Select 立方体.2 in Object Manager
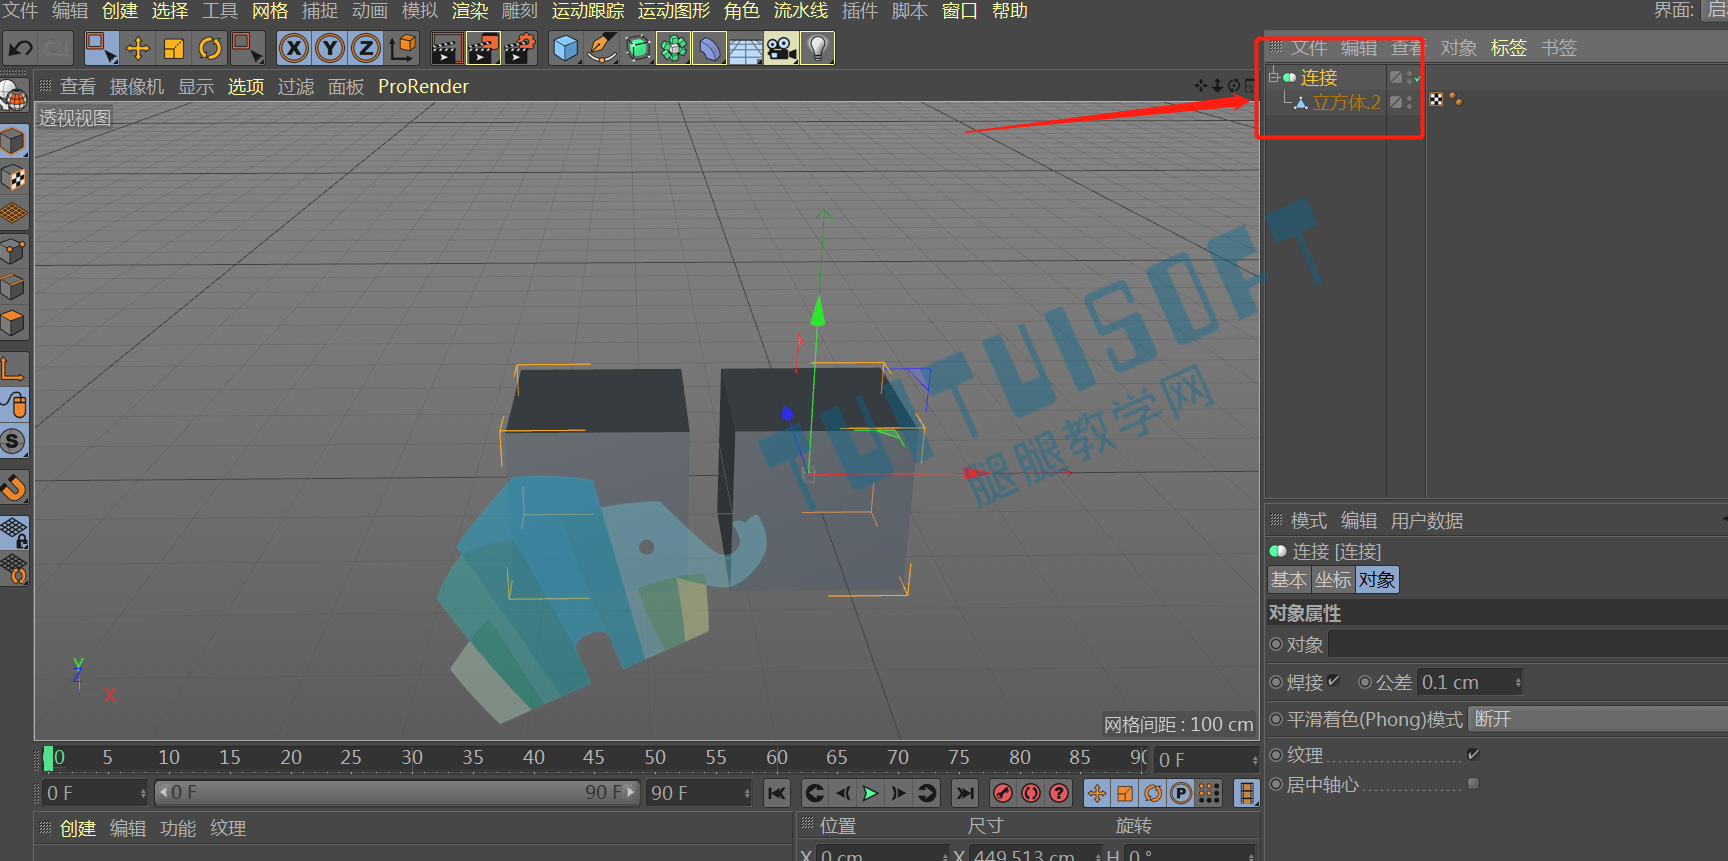This screenshot has width=1728, height=861. [1346, 103]
